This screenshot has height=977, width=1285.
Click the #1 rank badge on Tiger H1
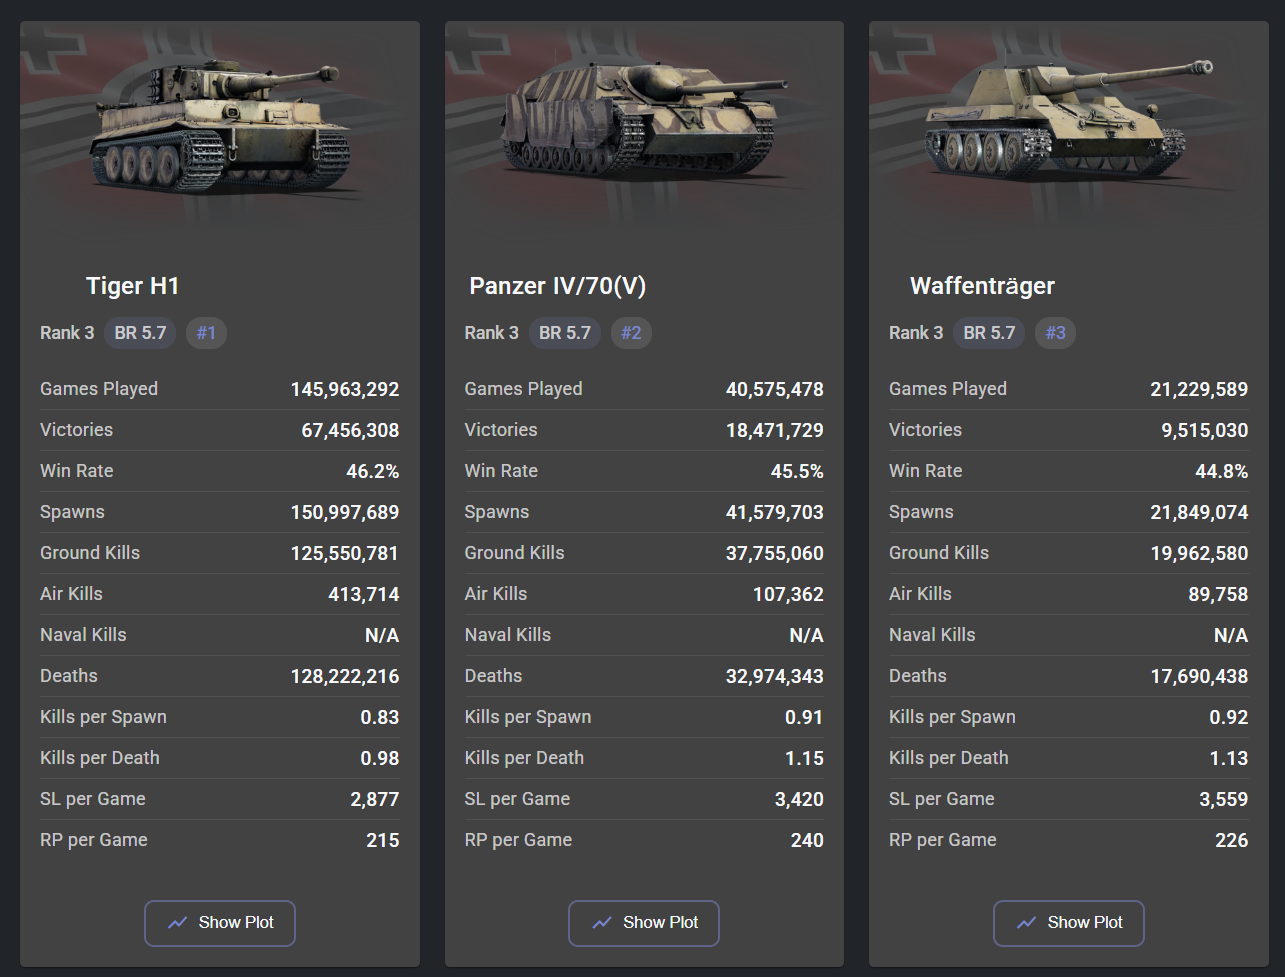206,333
